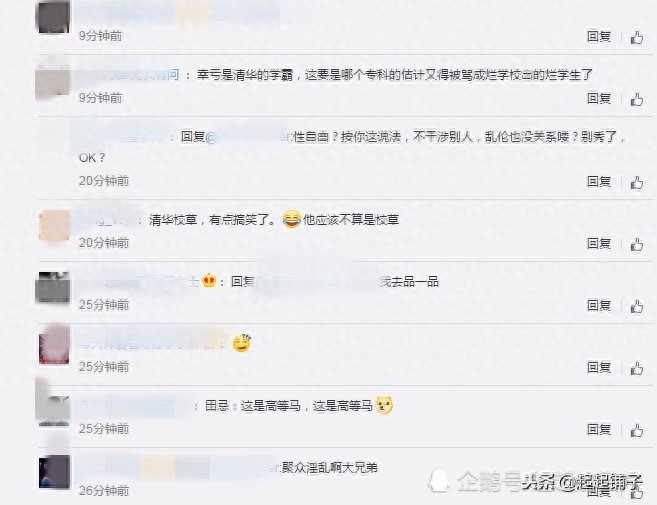Like the topmost comment from 9分钟前

pos(636,37)
